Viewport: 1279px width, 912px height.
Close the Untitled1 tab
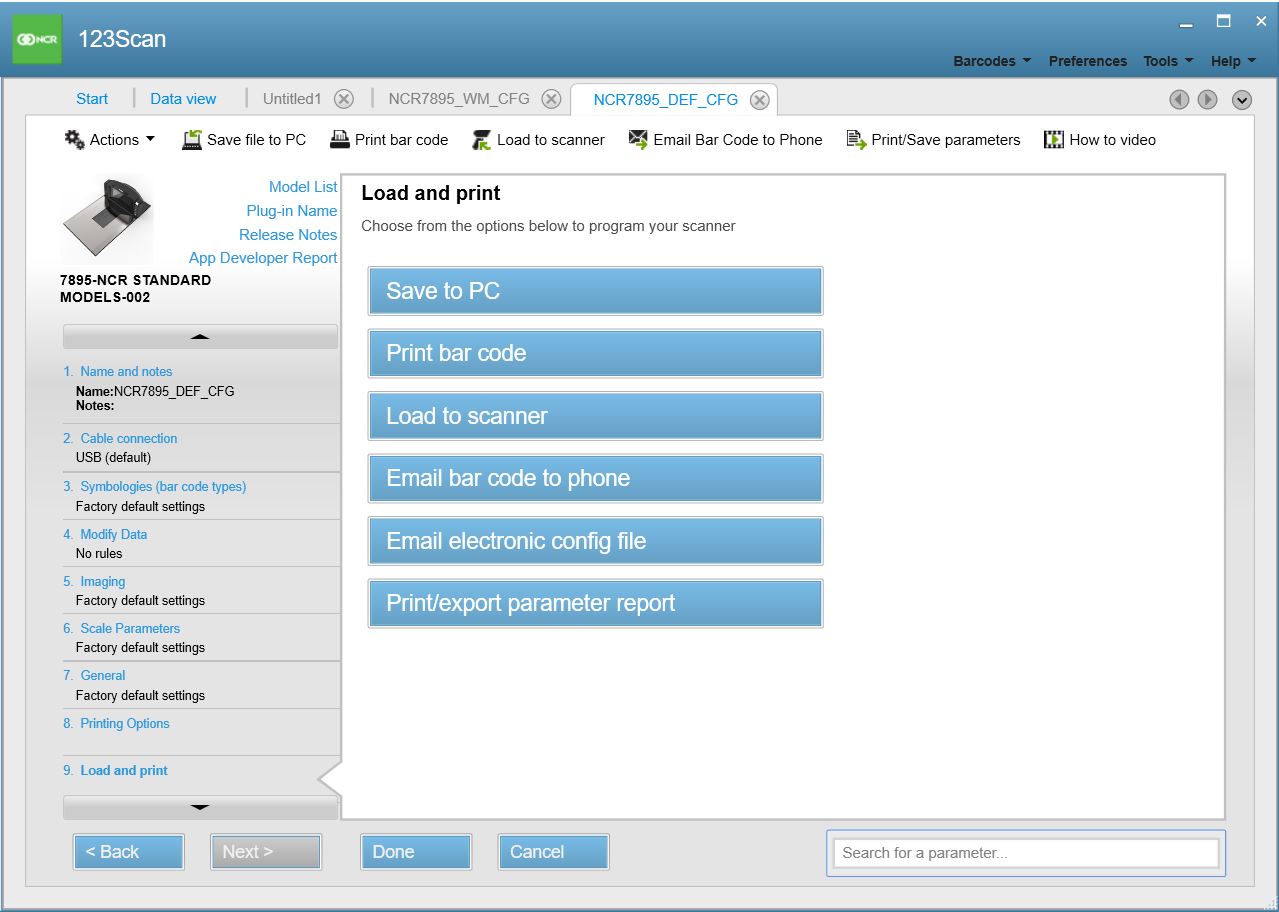click(344, 99)
